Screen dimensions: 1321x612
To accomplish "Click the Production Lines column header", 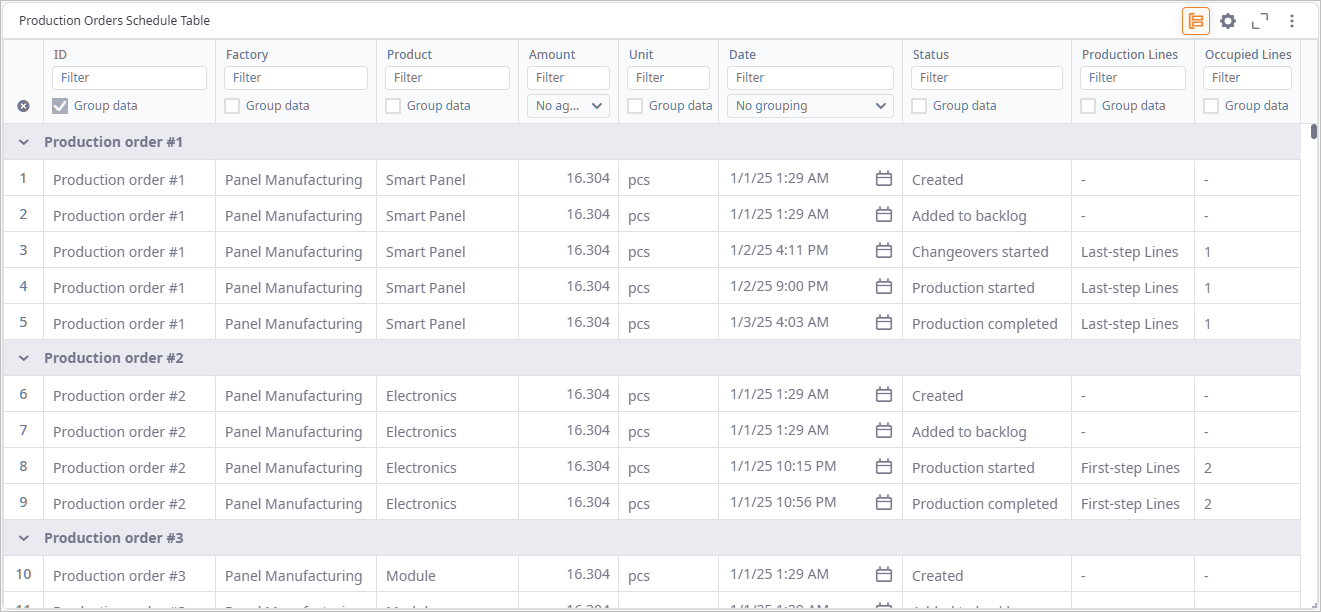I will pyautogui.click(x=1129, y=55).
